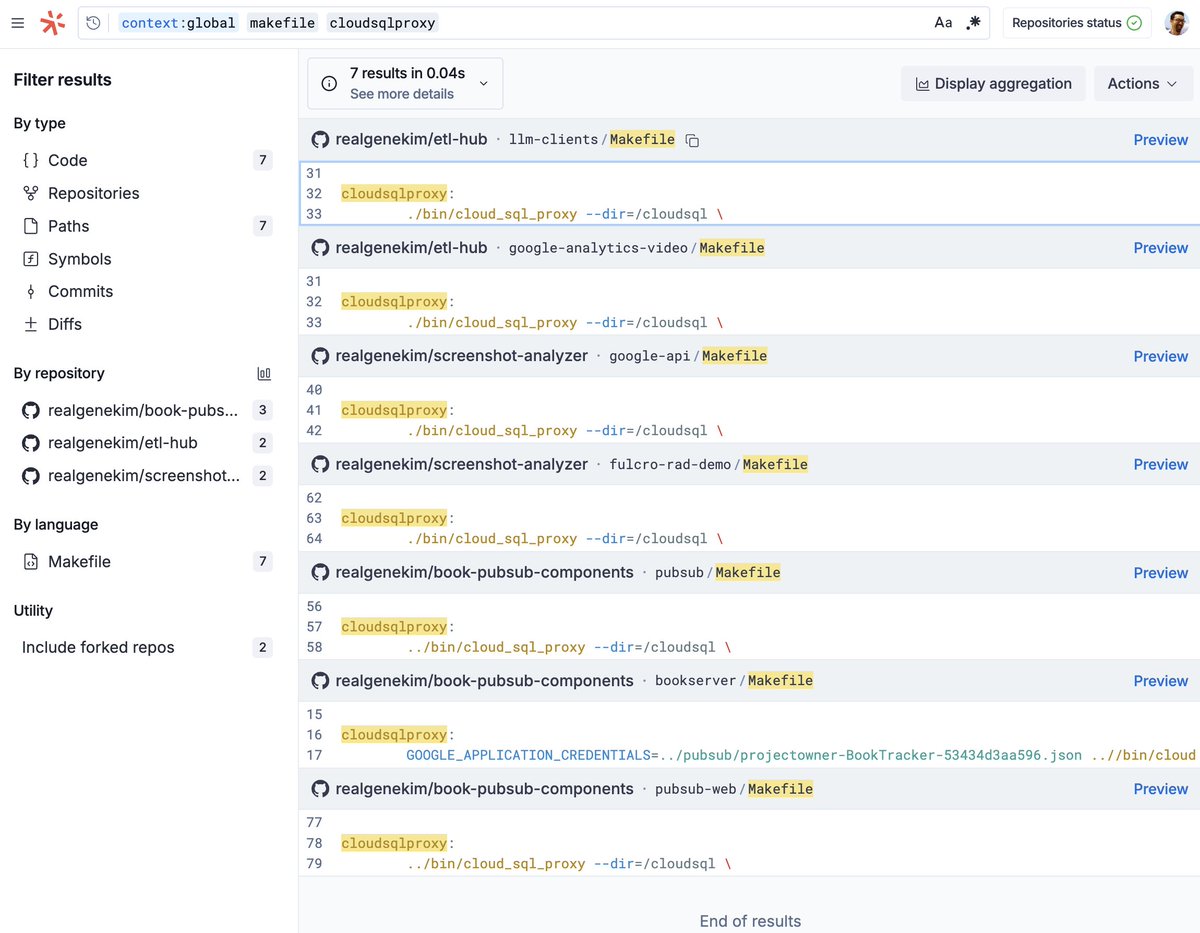The height and width of the screenshot is (933, 1200).
Task: Click the context:global filter chip
Action: [177, 23]
